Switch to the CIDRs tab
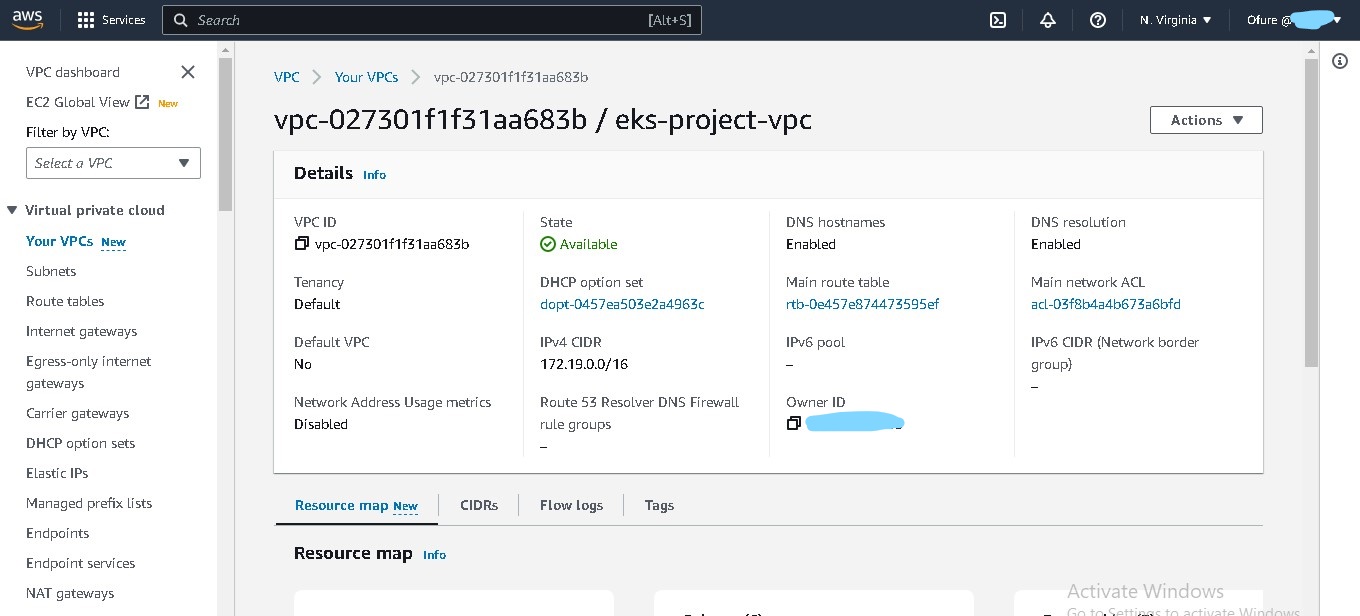The height and width of the screenshot is (616, 1360). [479, 505]
